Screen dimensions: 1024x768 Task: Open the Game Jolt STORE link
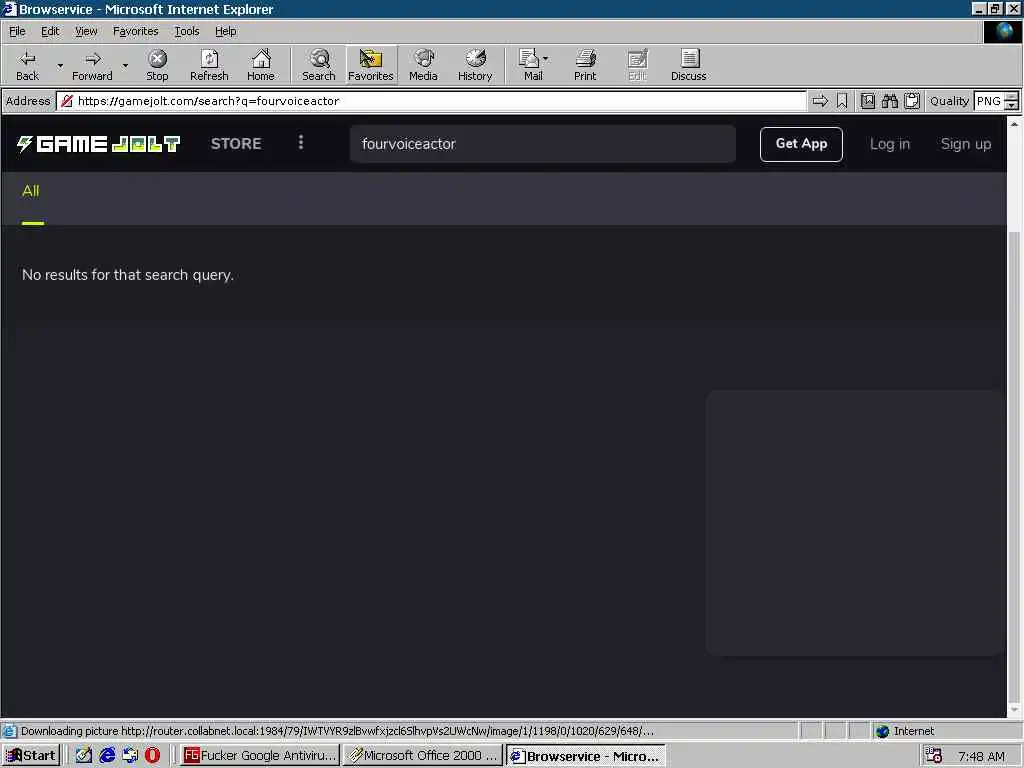pyautogui.click(x=236, y=144)
